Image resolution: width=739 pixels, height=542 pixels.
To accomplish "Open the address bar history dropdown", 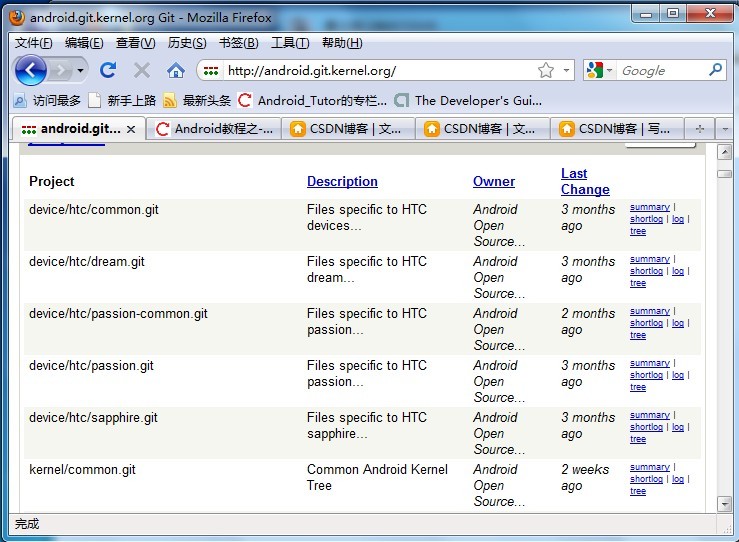I will [x=566, y=71].
